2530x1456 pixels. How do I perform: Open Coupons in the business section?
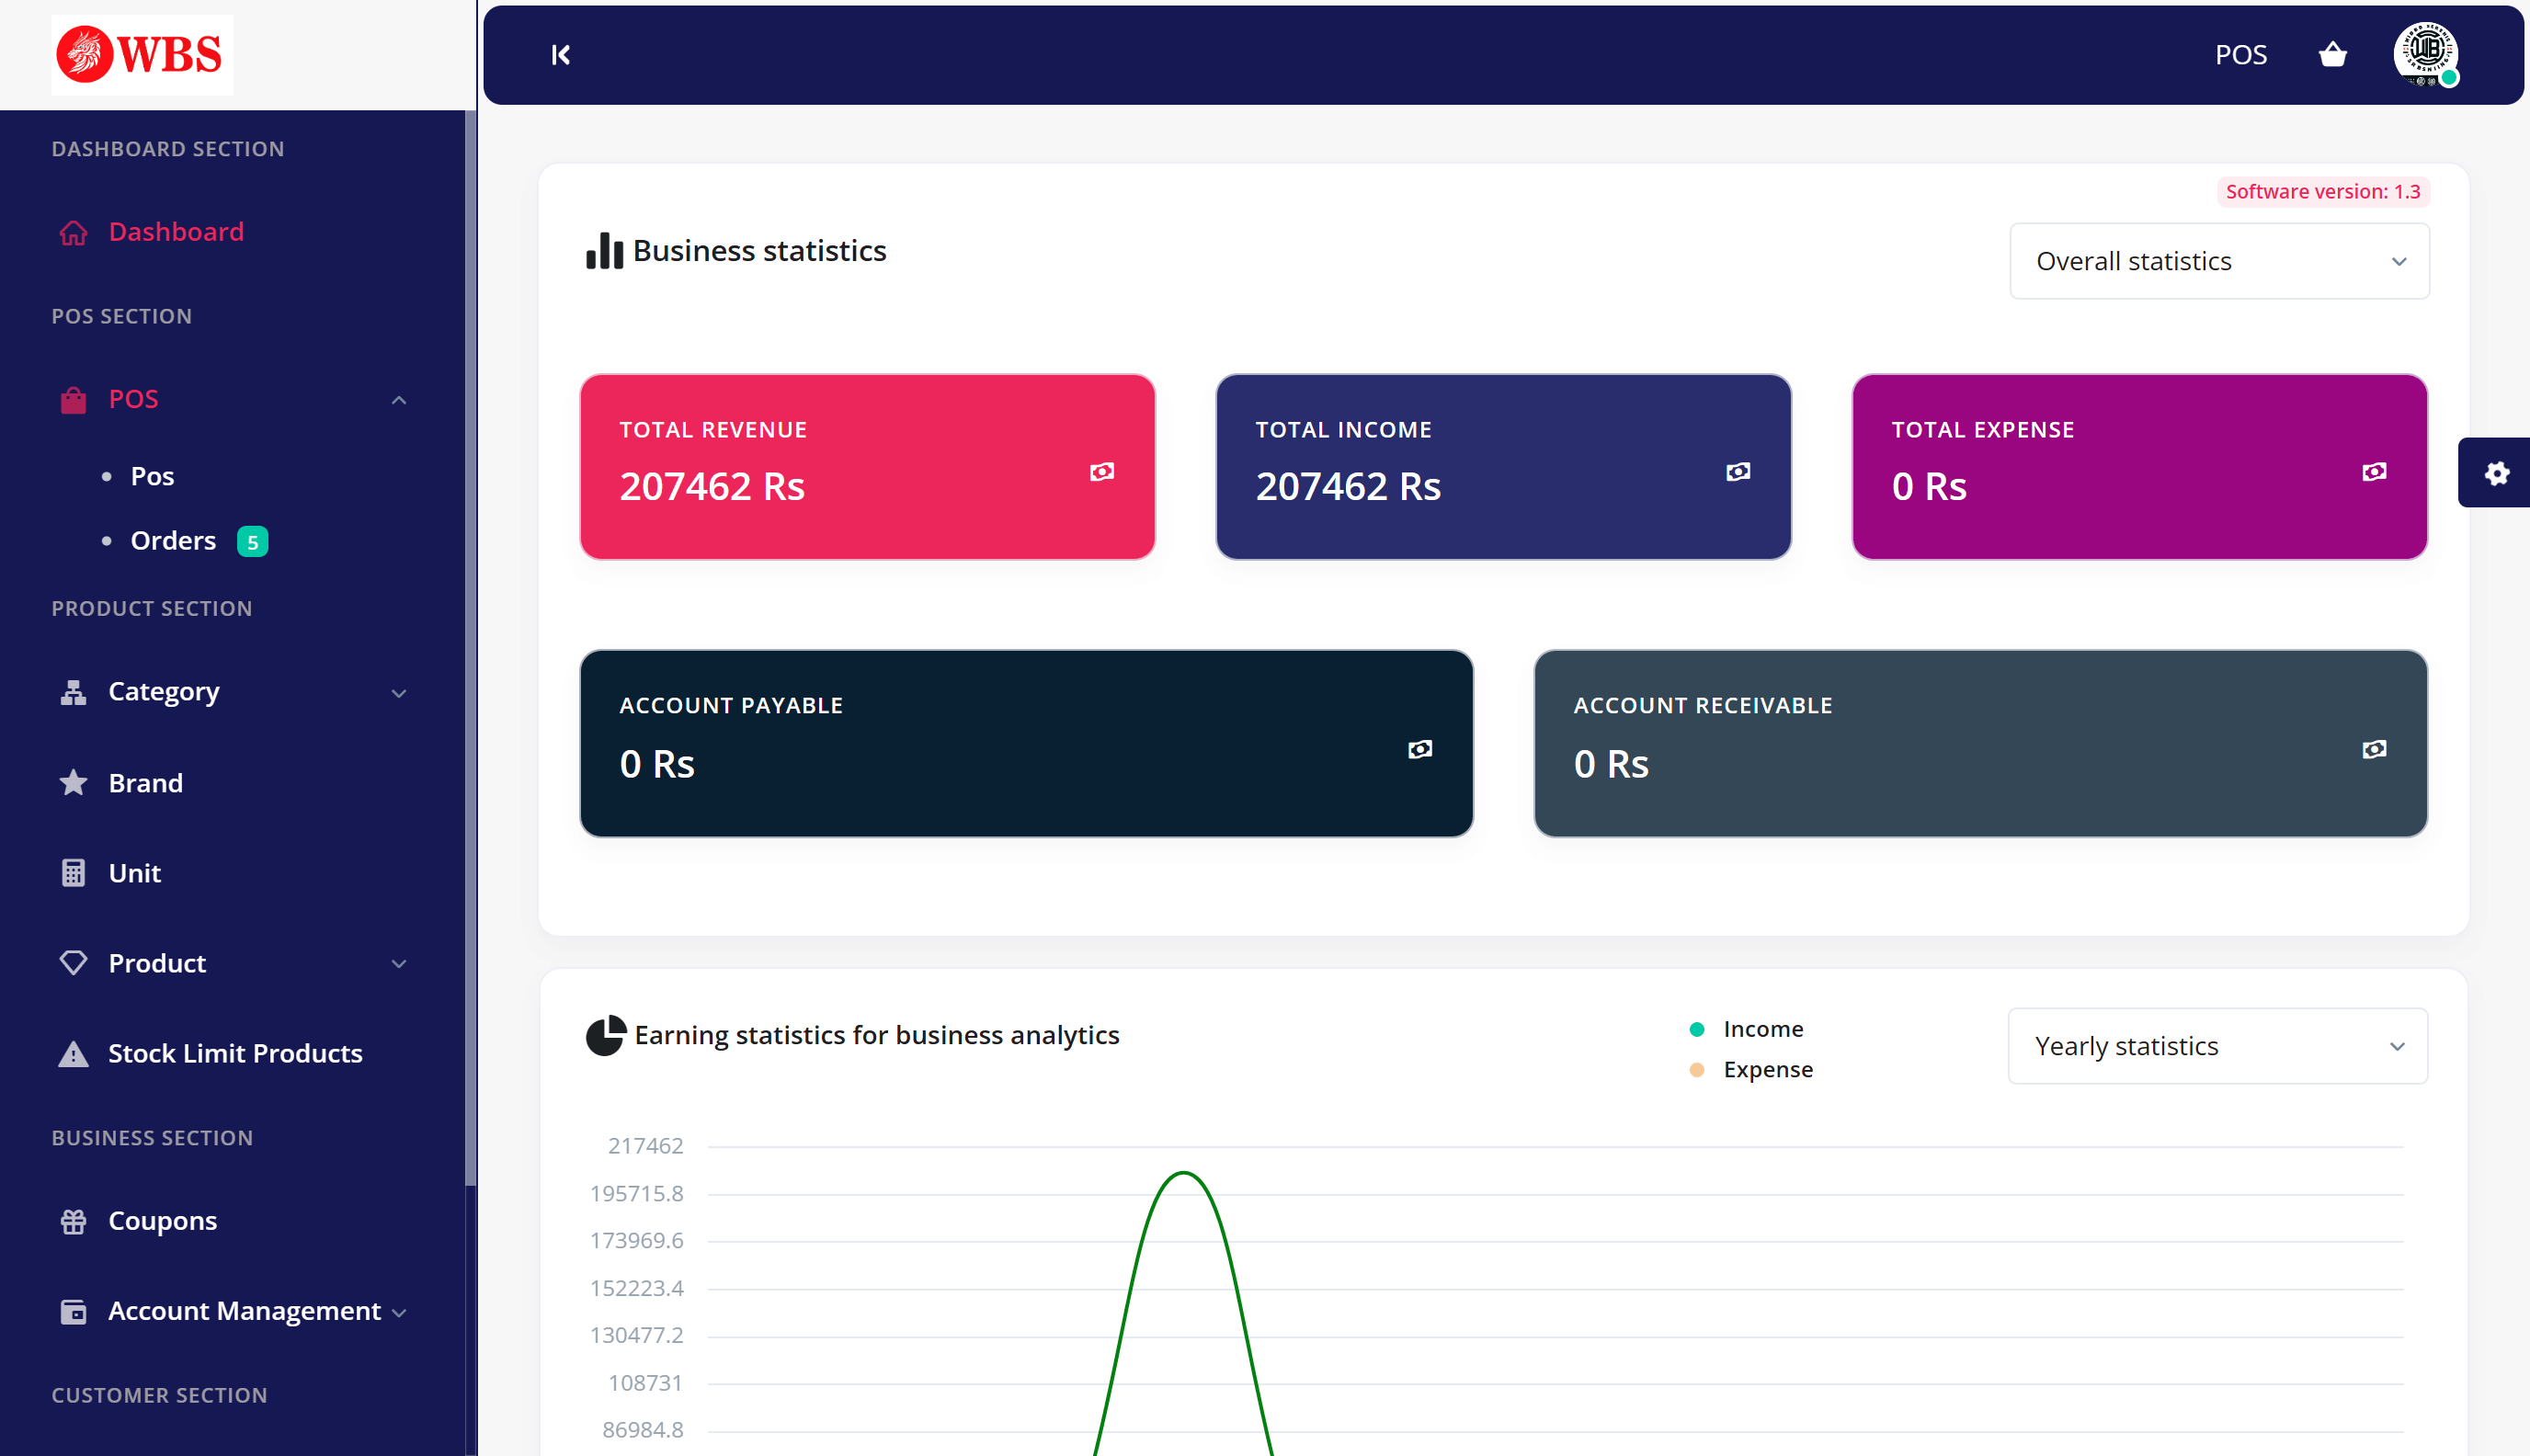coord(162,1220)
